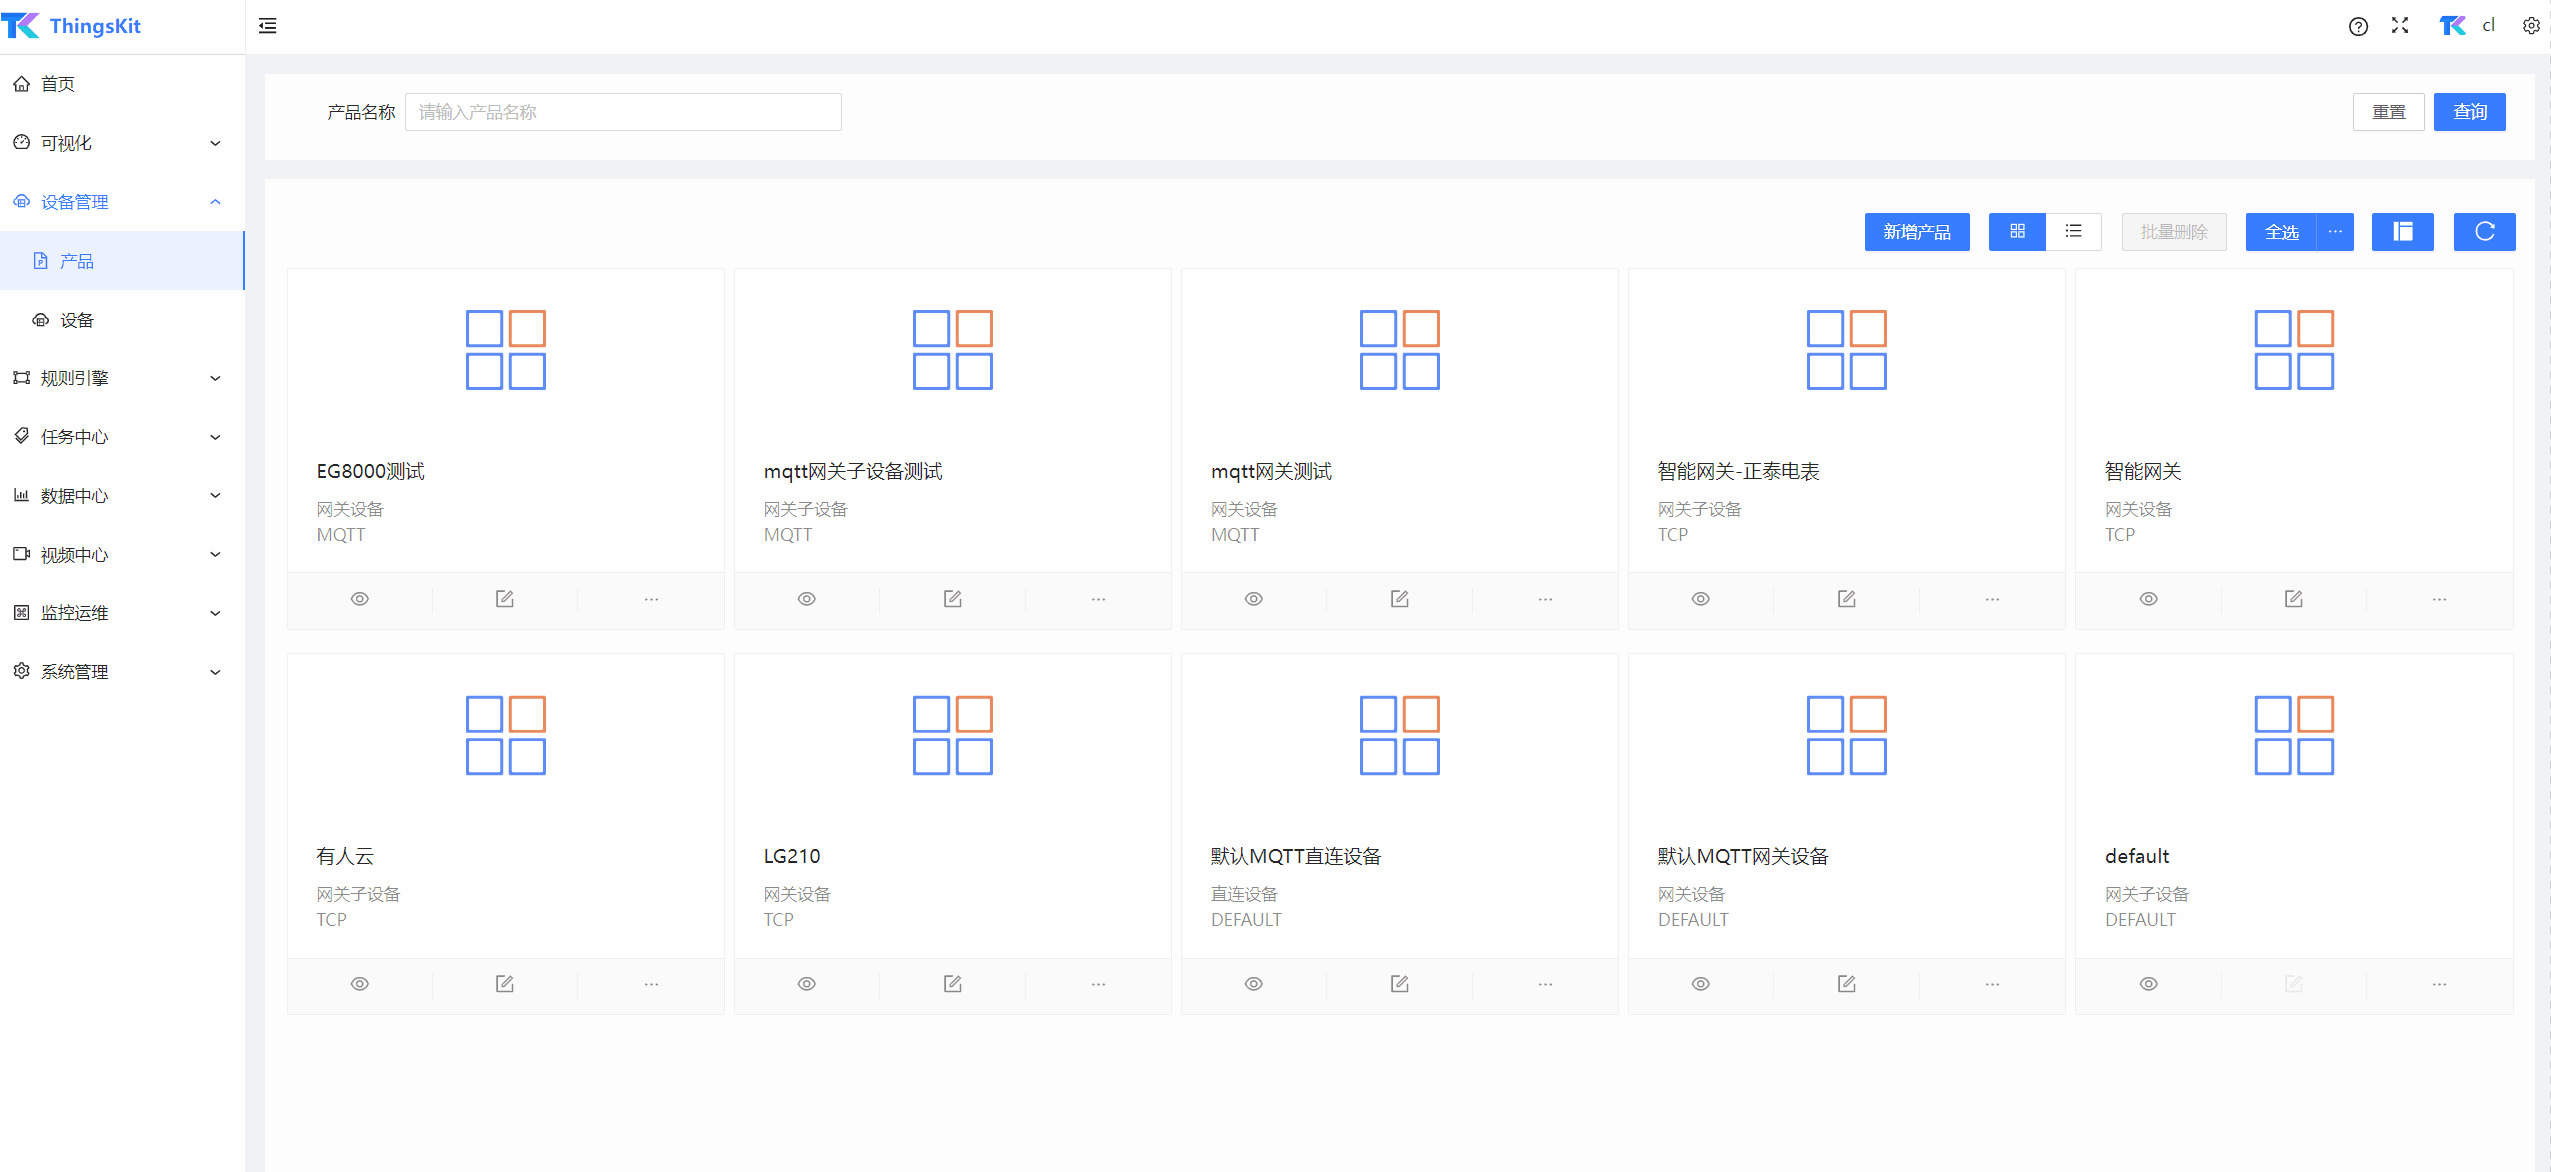Screen dimensions: 2551x1172
Task: Go to 首页 in the sidebar
Action: coord(58,84)
